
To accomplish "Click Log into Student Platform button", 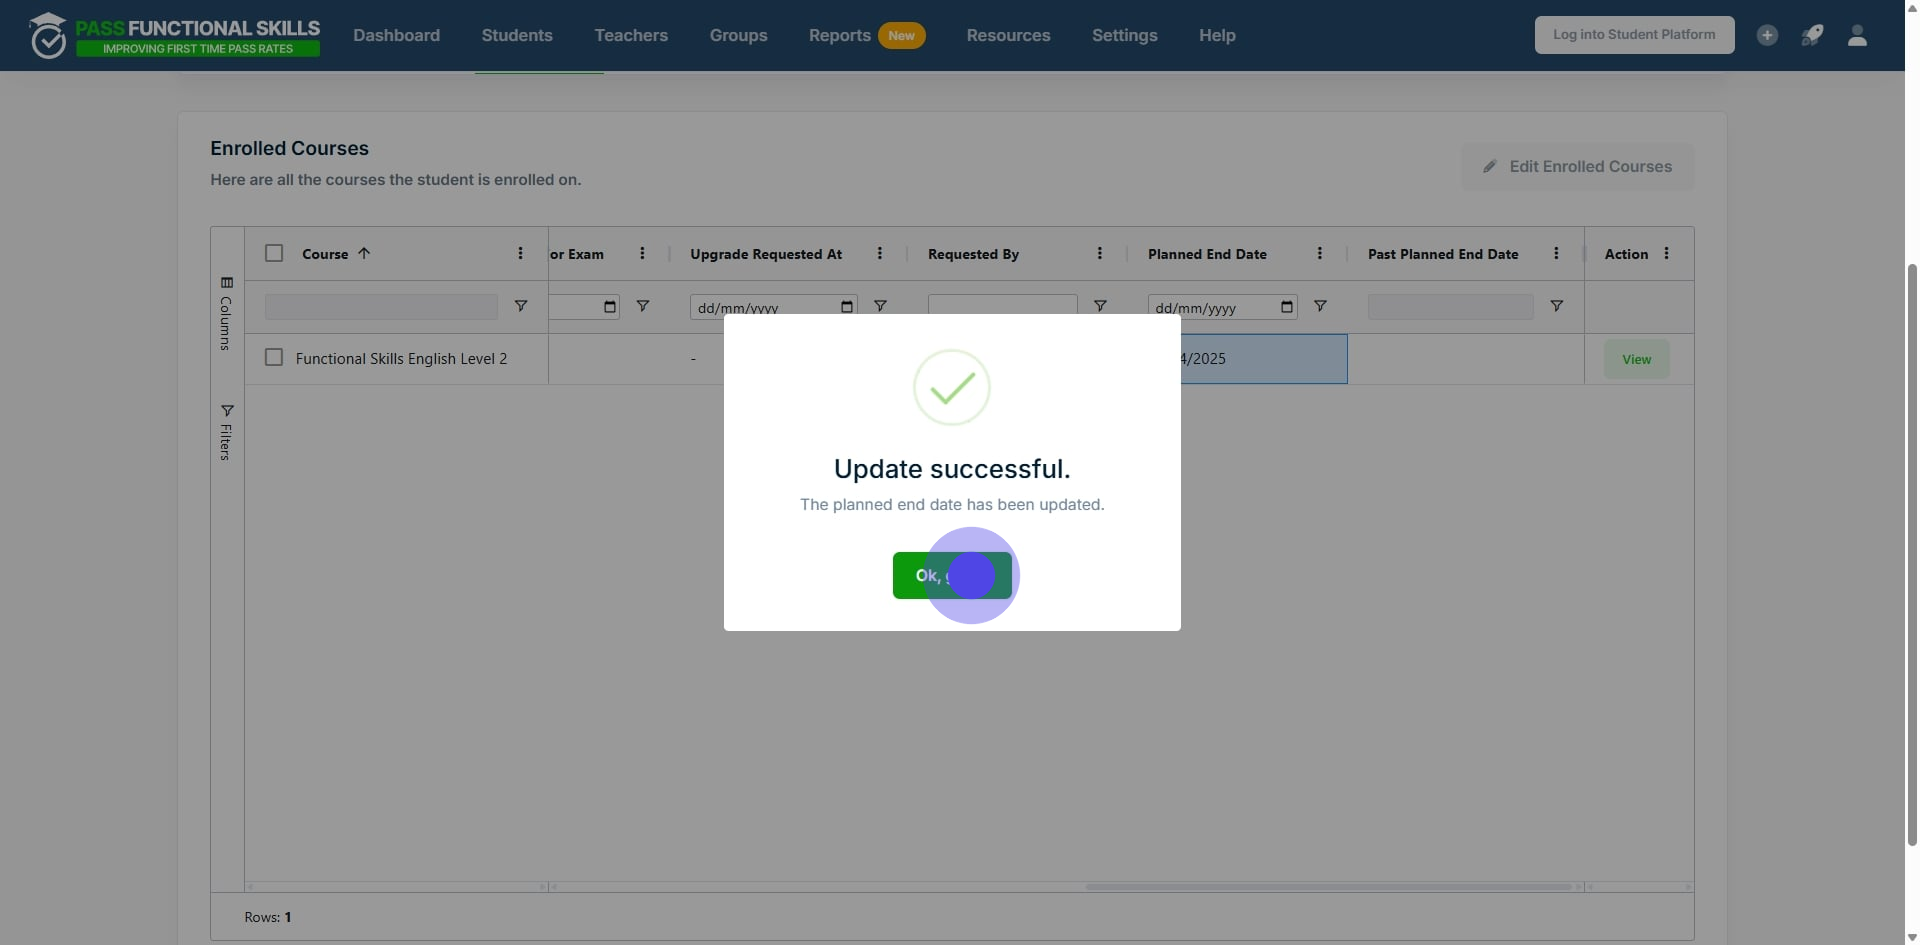I will pos(1634,35).
